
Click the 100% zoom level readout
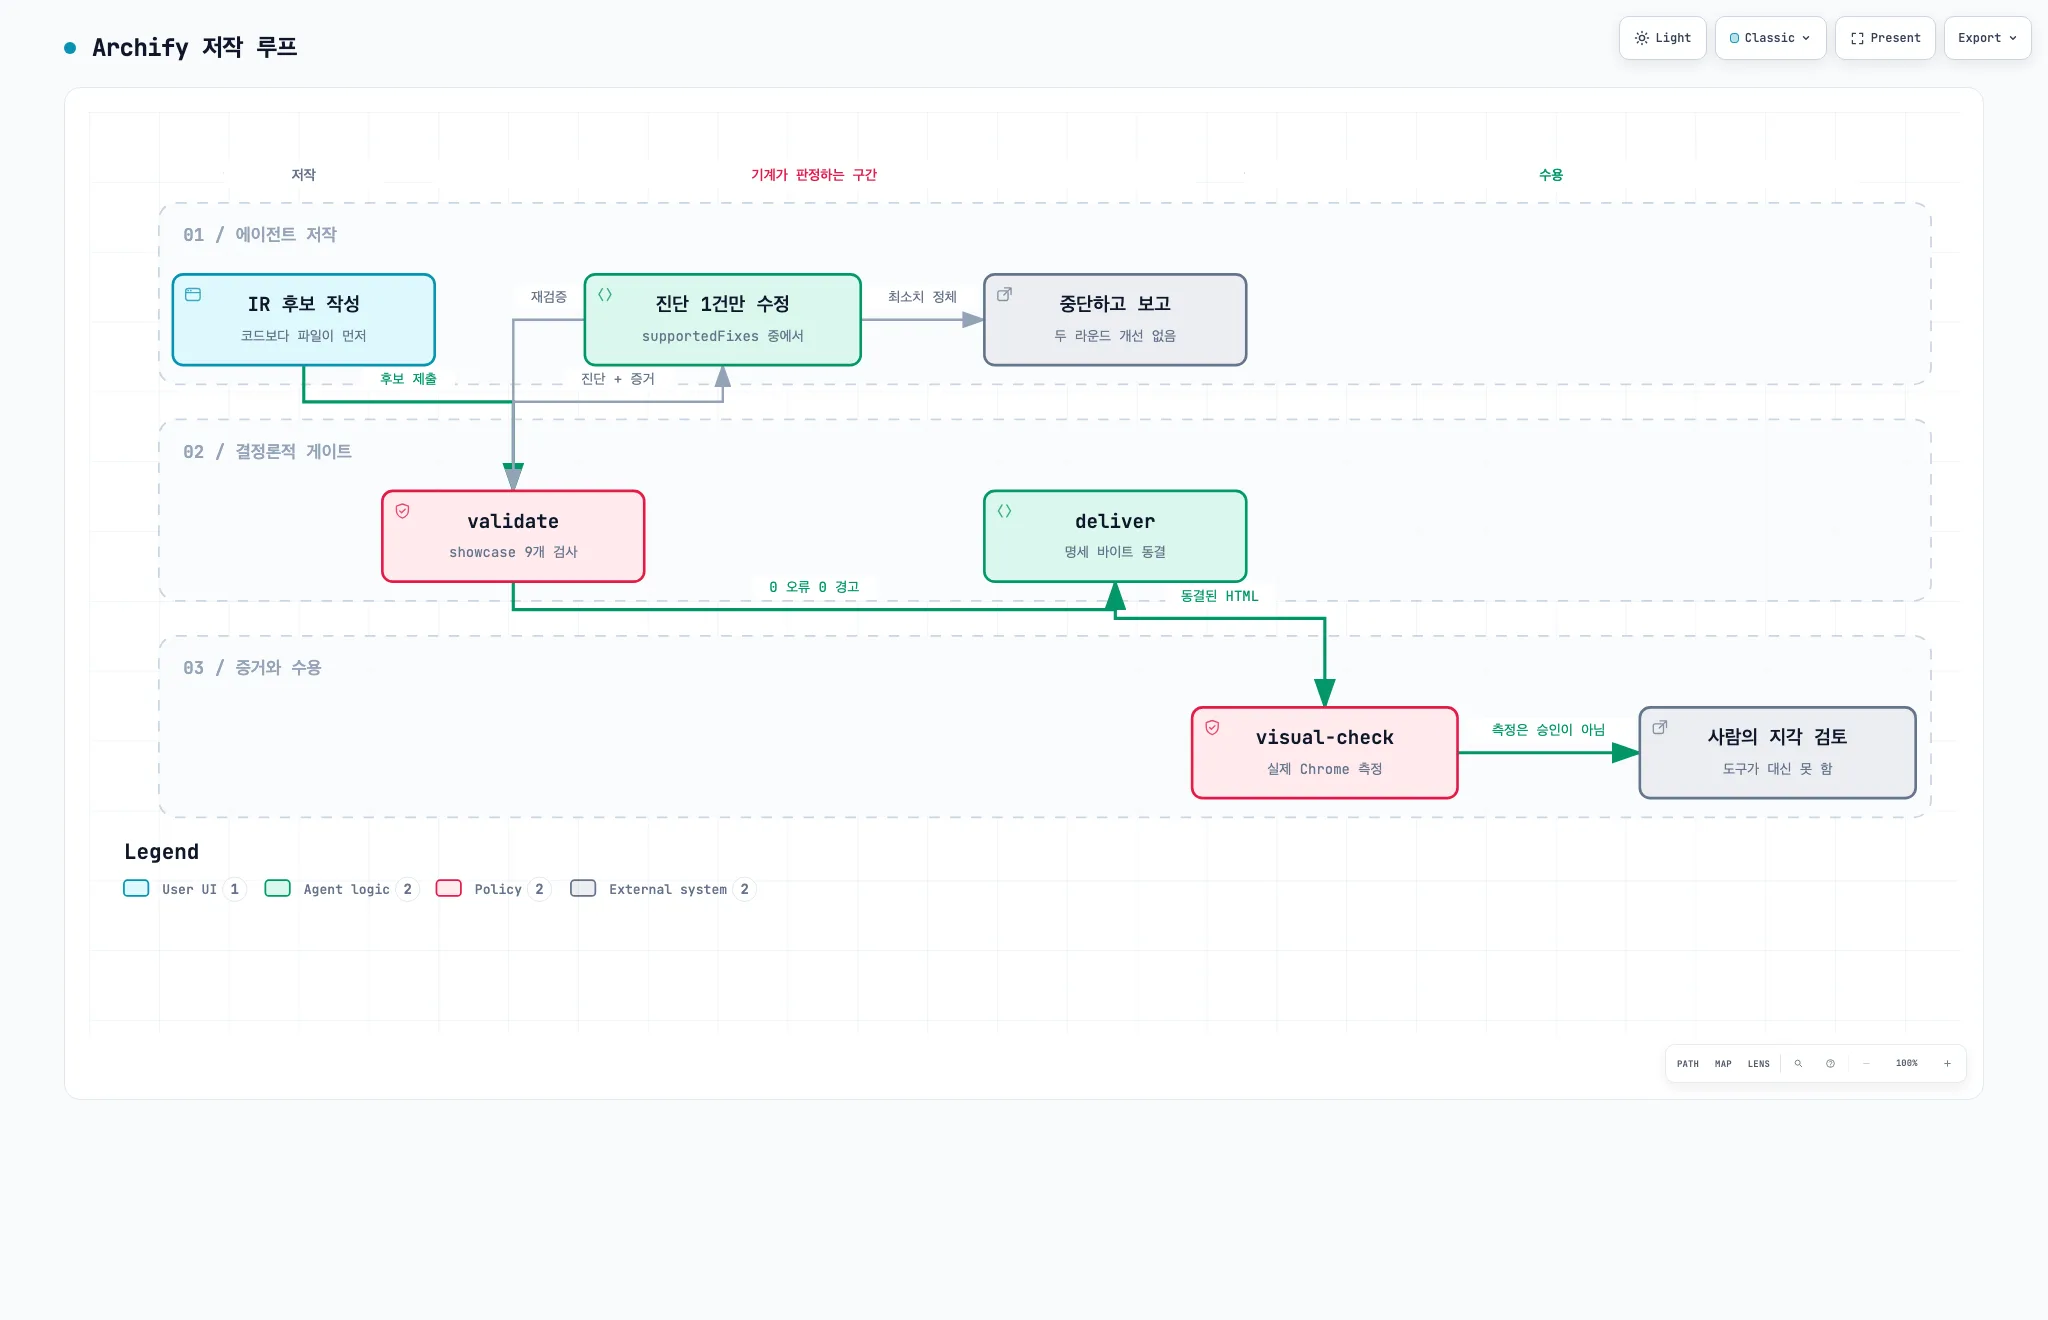coord(1906,1063)
